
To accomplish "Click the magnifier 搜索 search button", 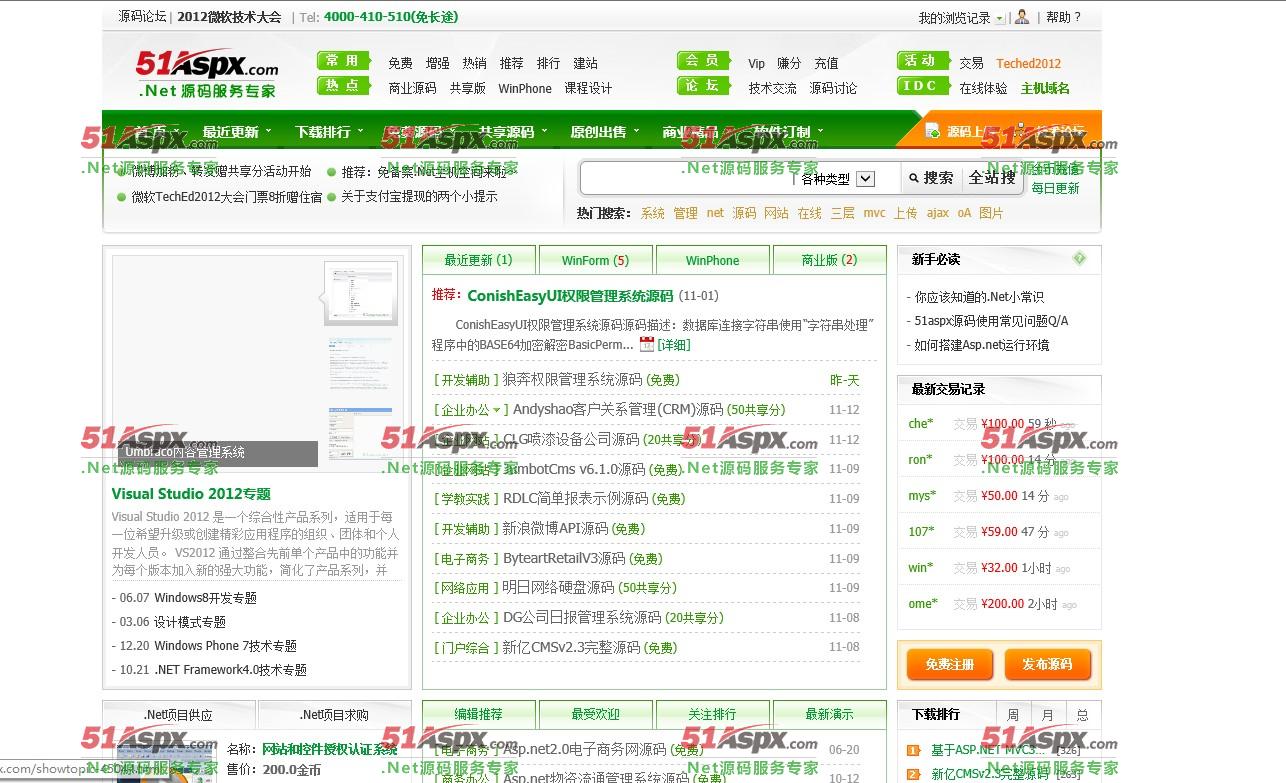I will click(x=930, y=178).
